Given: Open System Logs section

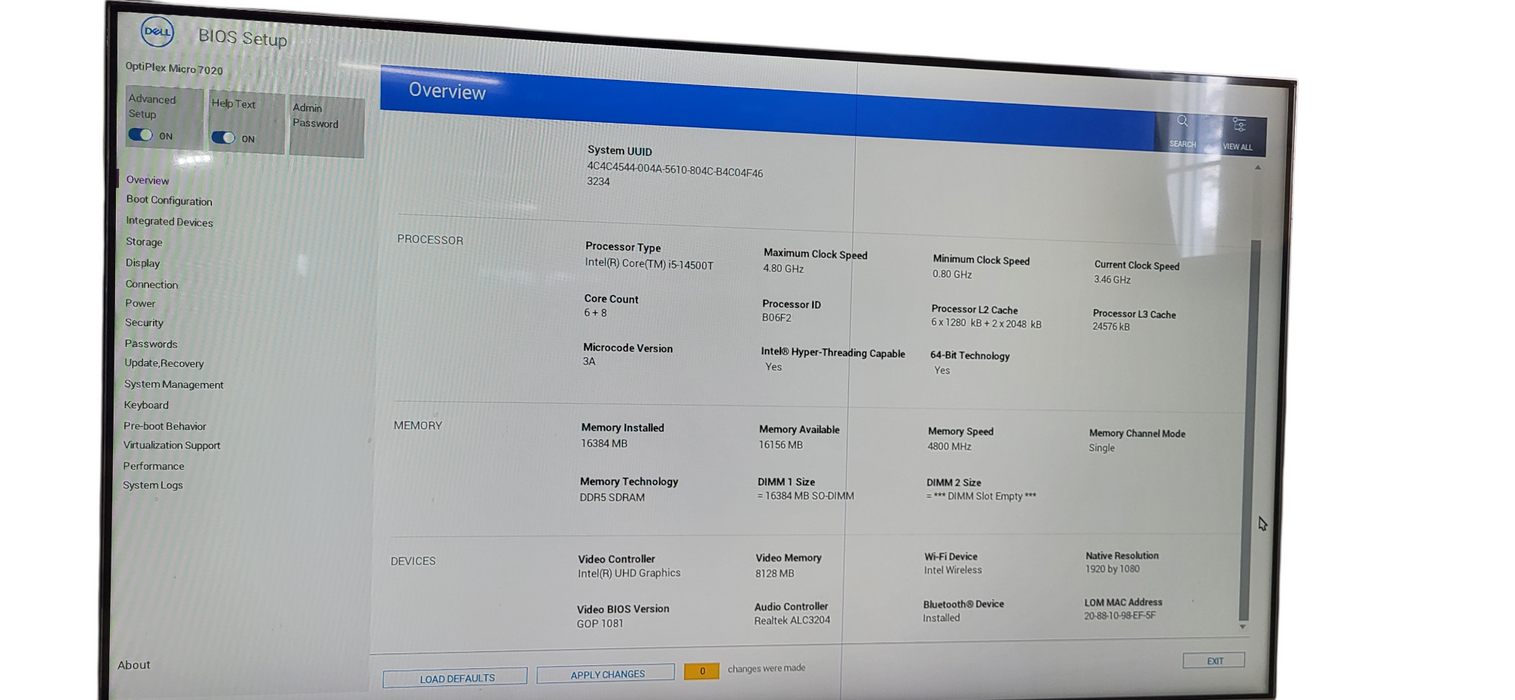Looking at the screenshot, I should pyautogui.click(x=153, y=485).
